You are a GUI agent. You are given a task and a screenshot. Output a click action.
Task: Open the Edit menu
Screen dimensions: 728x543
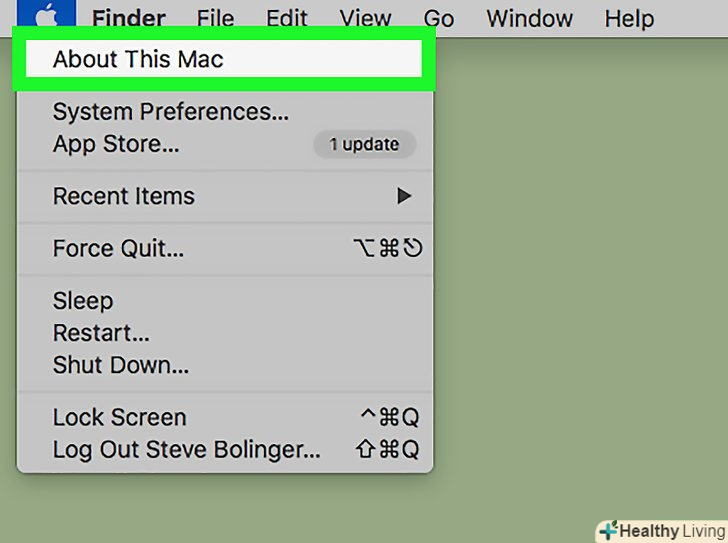(286, 19)
